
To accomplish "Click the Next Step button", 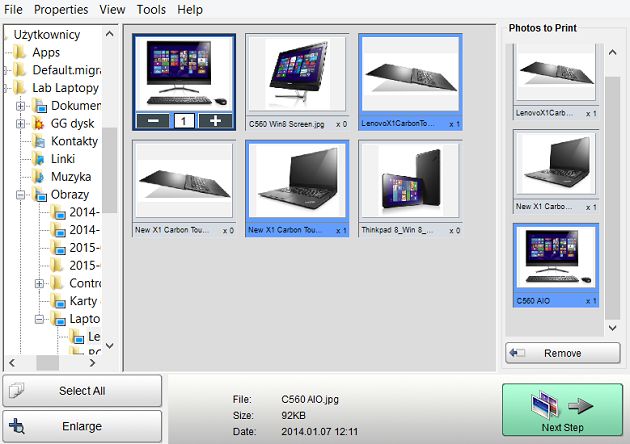I will 562,410.
